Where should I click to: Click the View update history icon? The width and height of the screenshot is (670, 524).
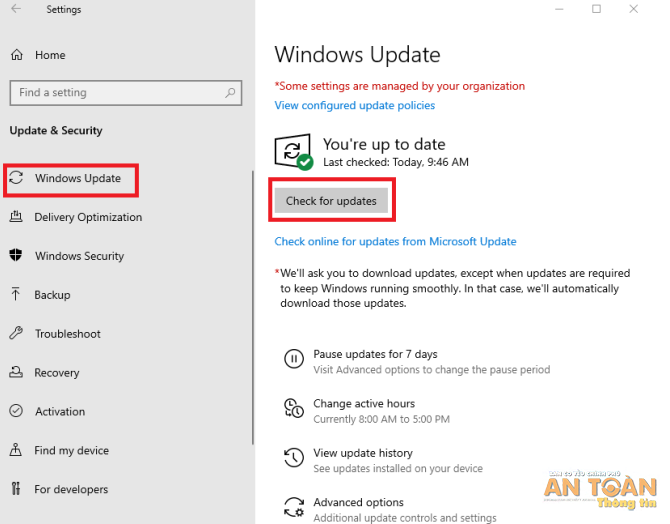pos(293,459)
